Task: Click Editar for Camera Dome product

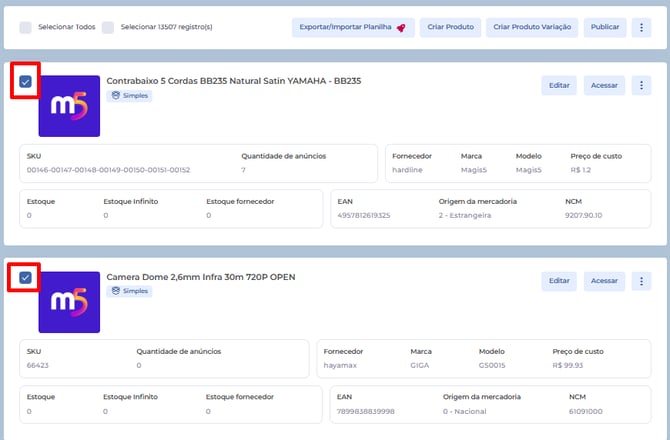Action: coord(559,281)
